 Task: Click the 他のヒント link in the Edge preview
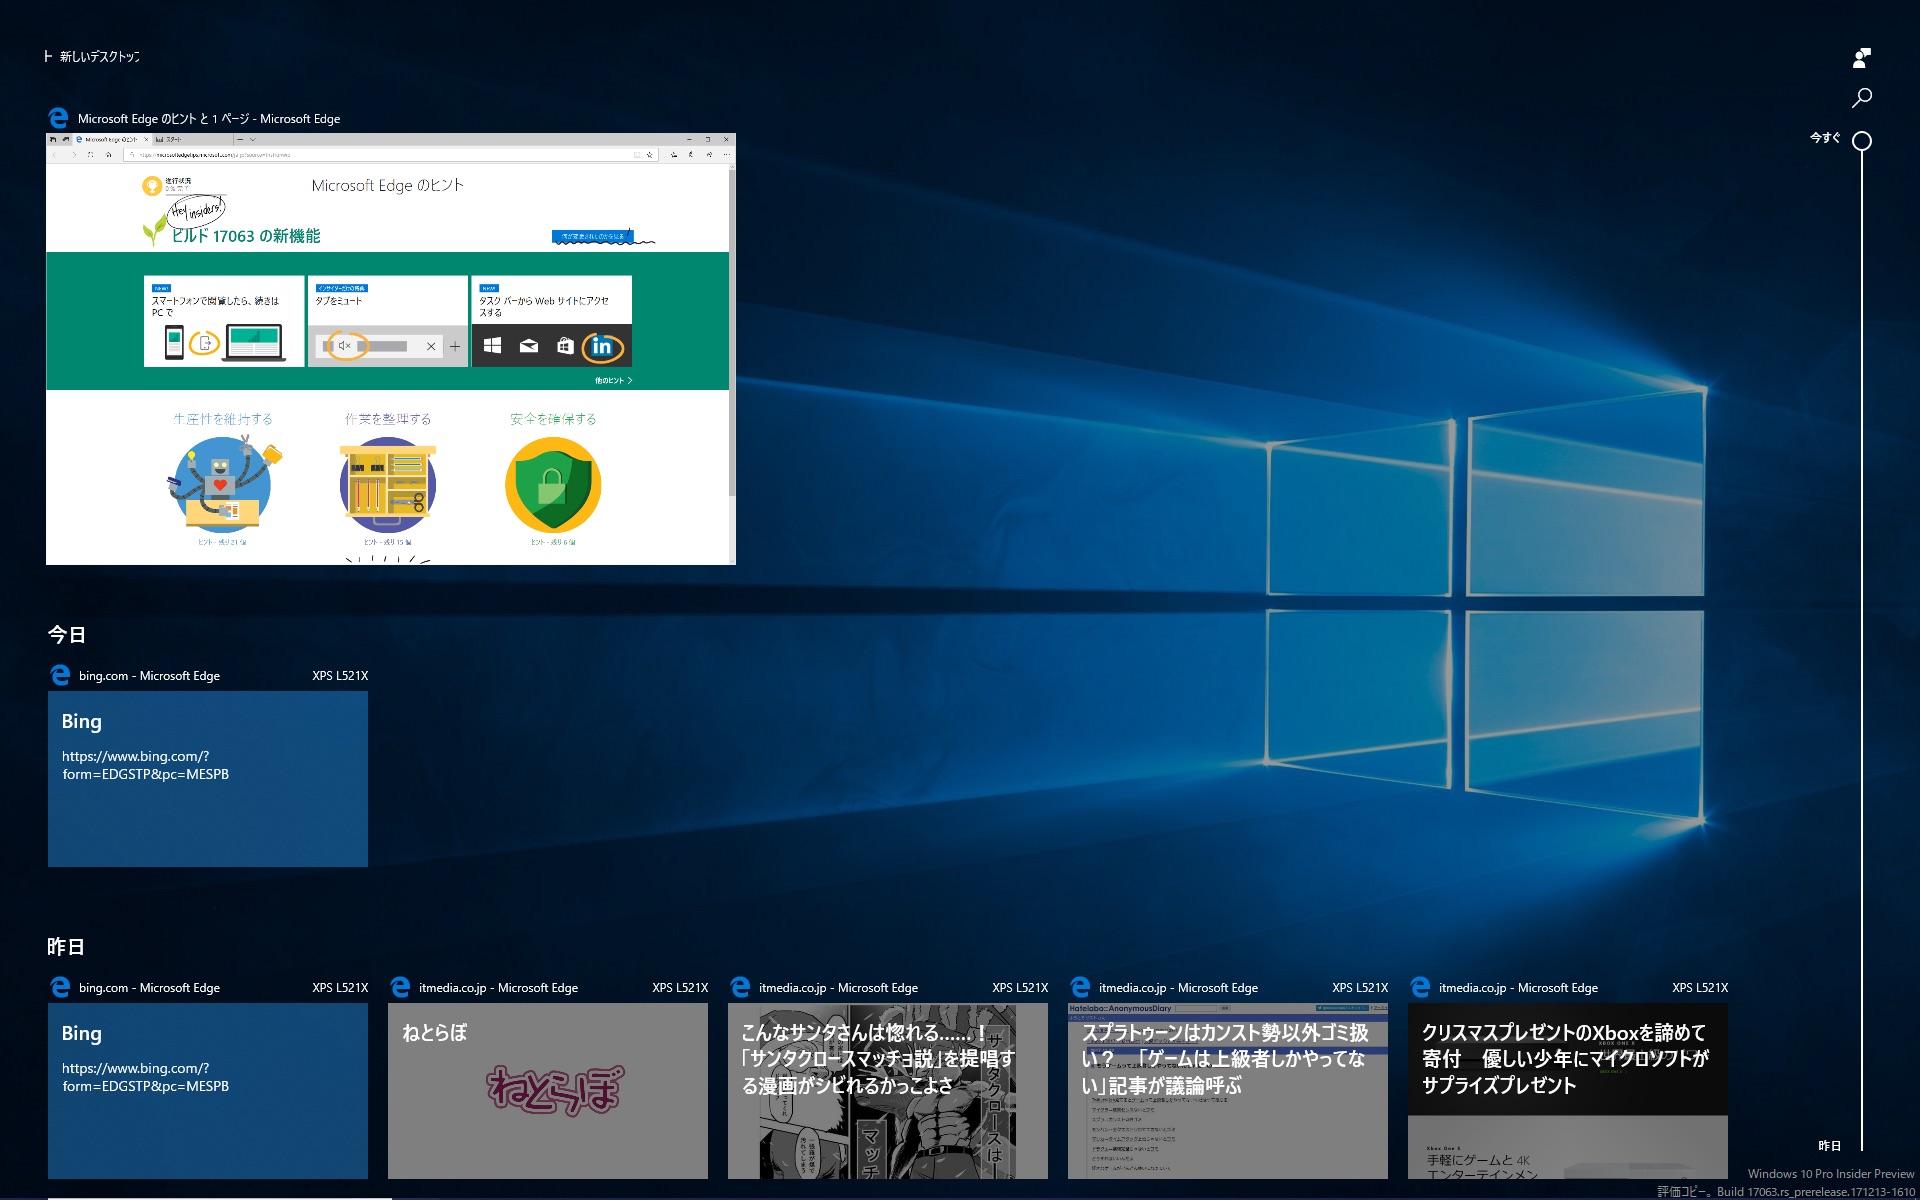(x=613, y=381)
